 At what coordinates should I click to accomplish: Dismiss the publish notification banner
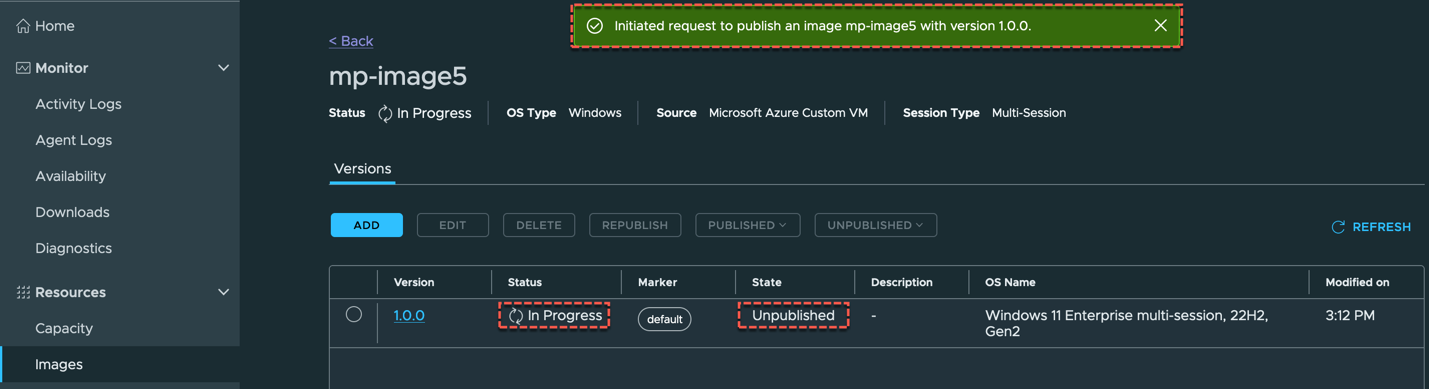[1160, 26]
